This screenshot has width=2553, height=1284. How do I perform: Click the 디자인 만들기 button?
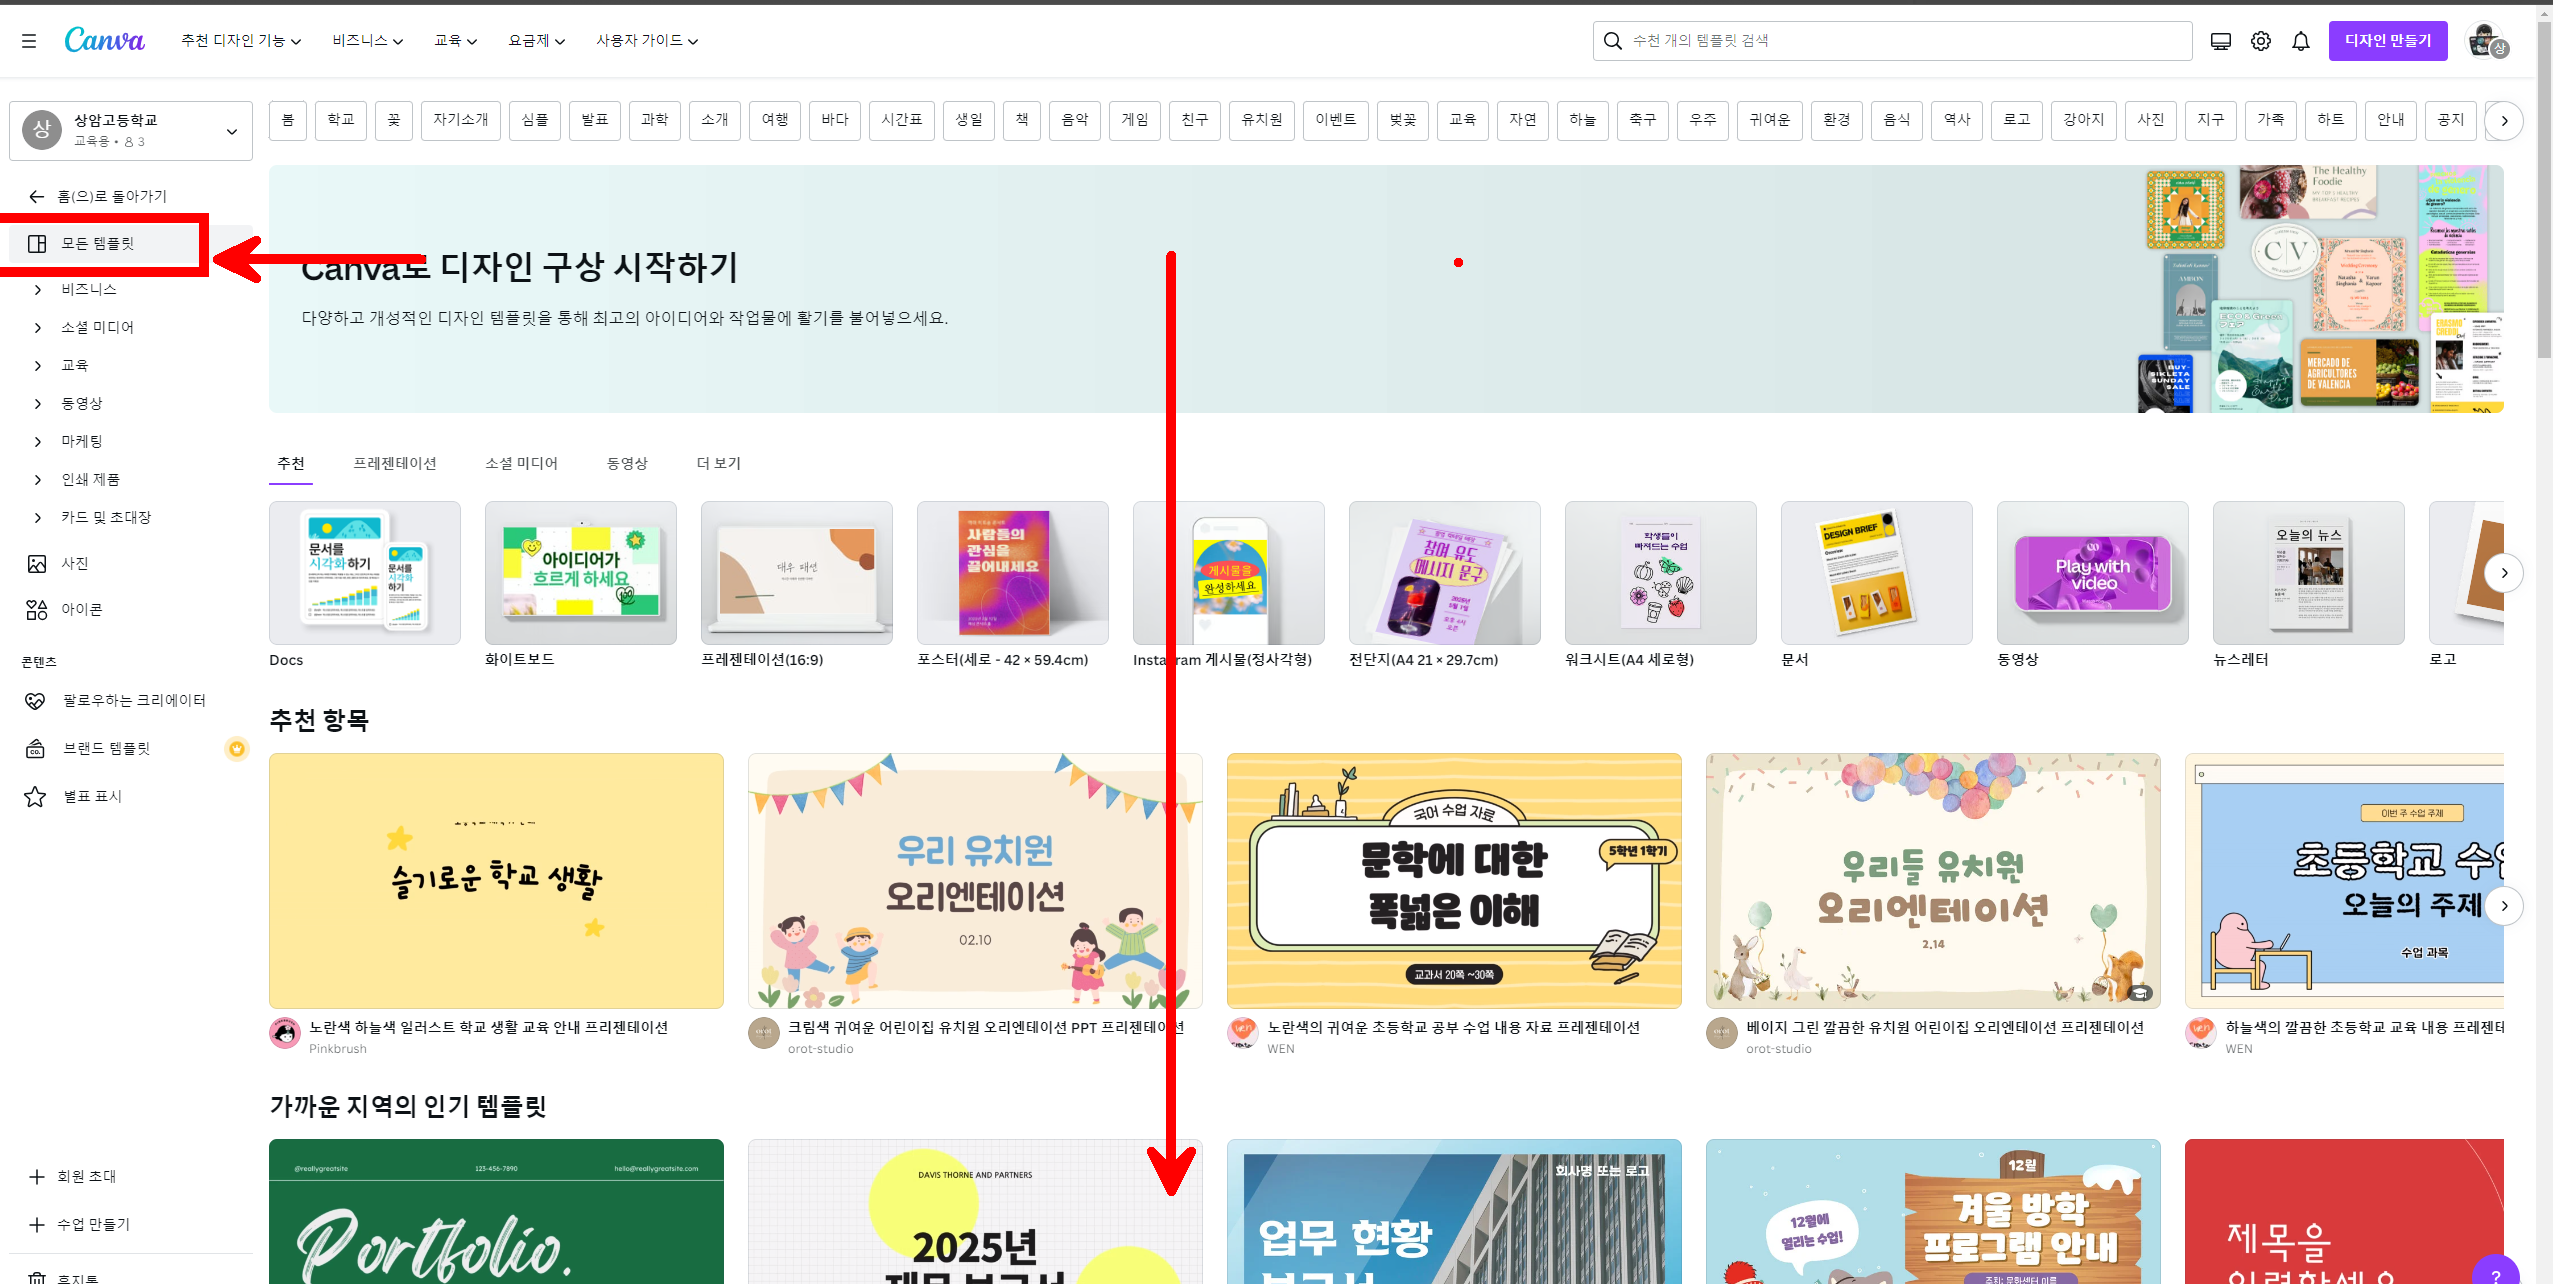click(x=2387, y=41)
